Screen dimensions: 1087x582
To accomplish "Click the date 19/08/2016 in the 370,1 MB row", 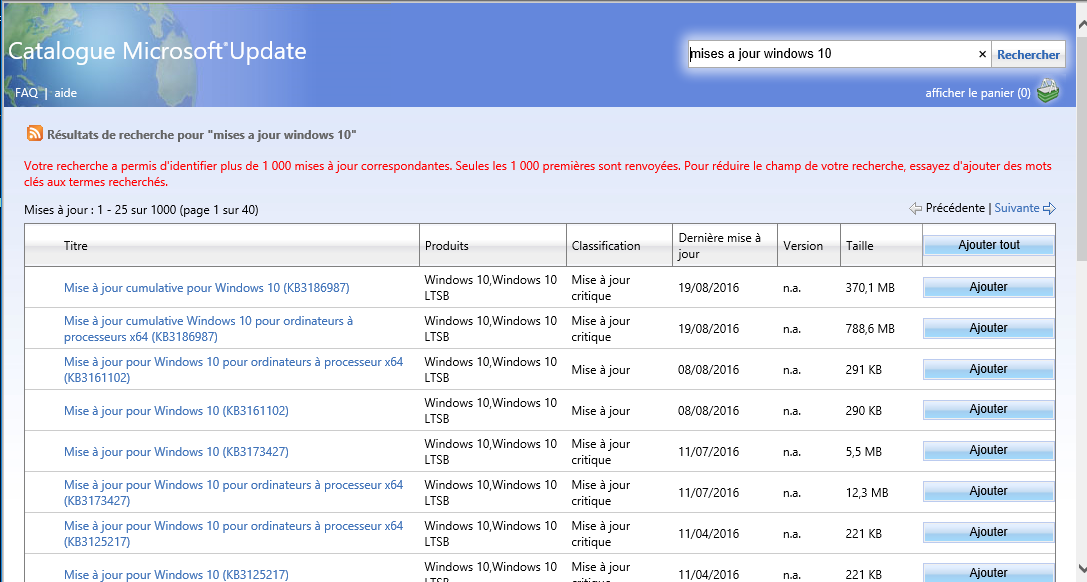I will (708, 288).
